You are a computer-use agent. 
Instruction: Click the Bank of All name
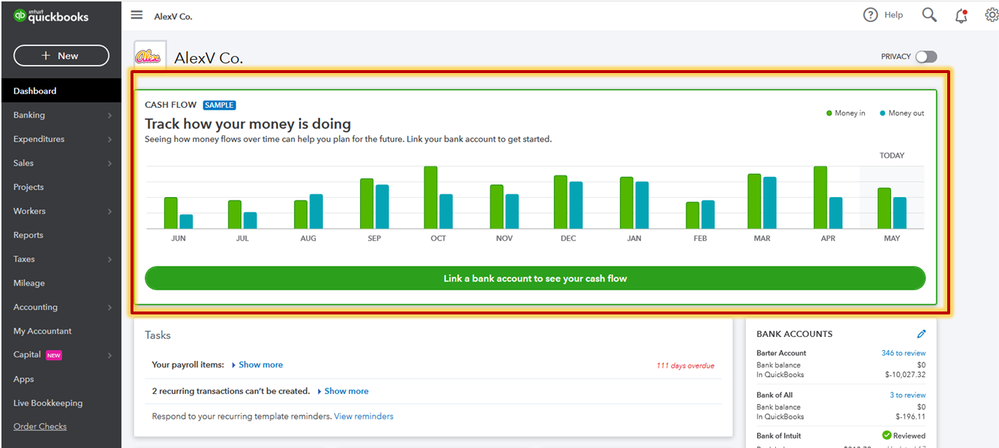(774, 395)
